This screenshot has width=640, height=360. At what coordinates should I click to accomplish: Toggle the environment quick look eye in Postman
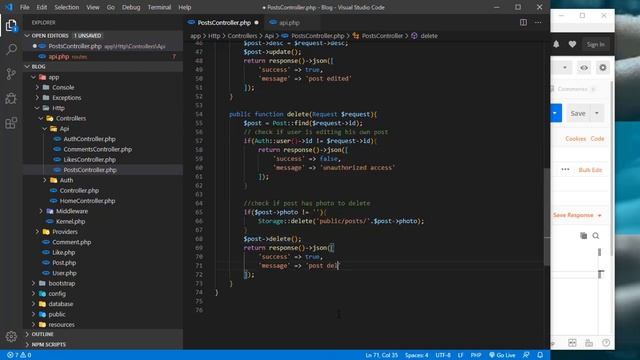tap(584, 68)
